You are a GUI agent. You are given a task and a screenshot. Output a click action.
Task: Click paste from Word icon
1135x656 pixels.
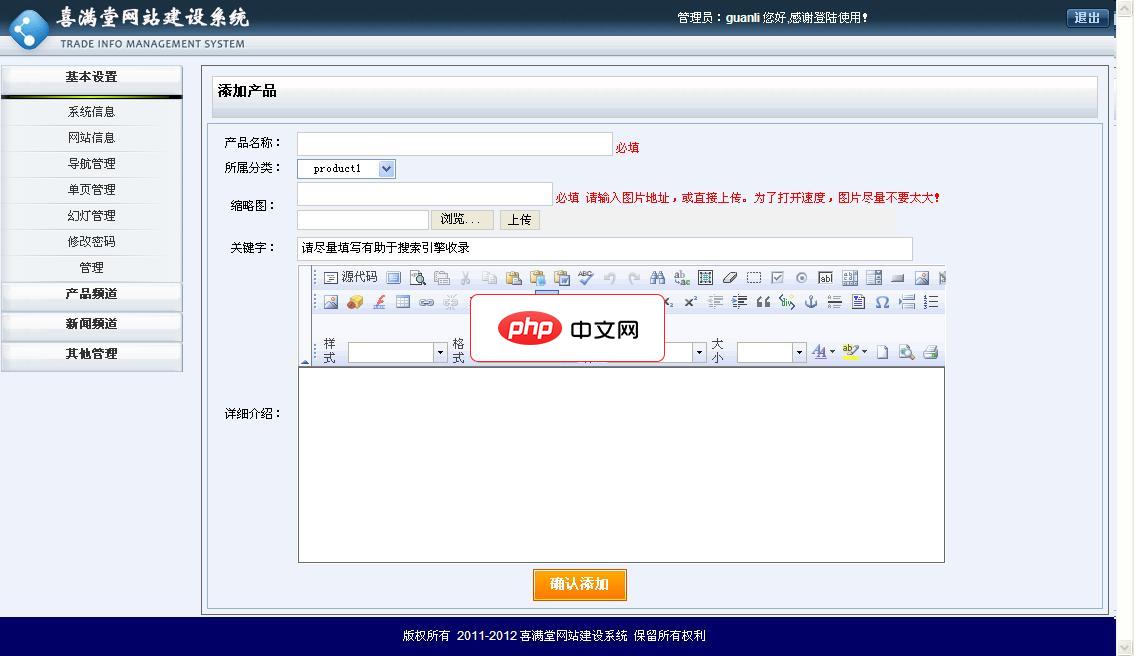(x=562, y=277)
